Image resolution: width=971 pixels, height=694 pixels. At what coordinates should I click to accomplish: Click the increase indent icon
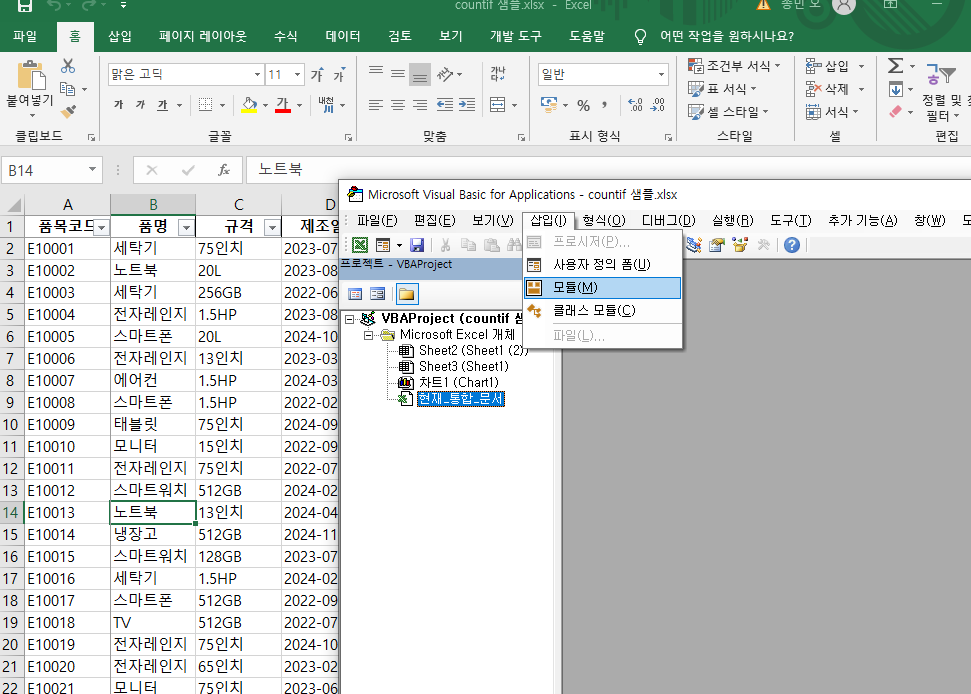[467, 105]
